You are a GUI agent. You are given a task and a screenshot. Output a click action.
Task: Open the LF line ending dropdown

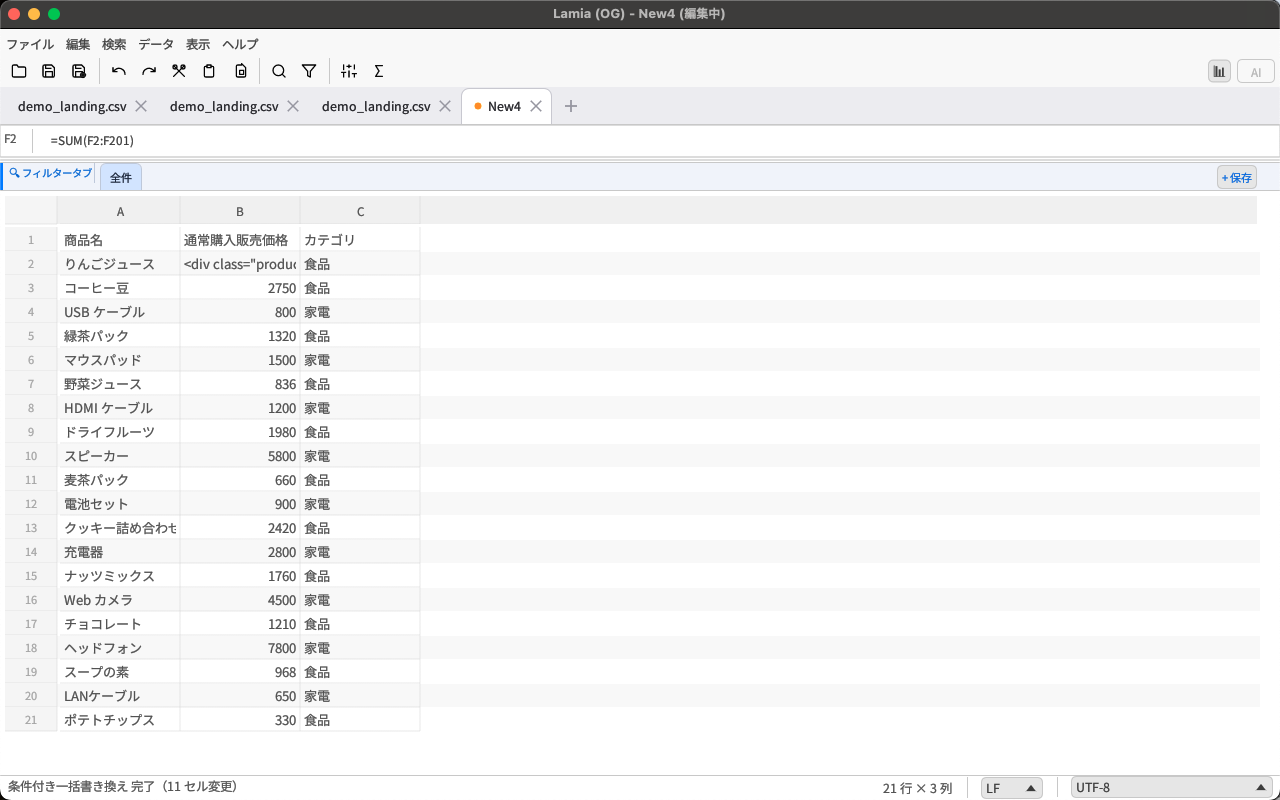click(x=1013, y=788)
